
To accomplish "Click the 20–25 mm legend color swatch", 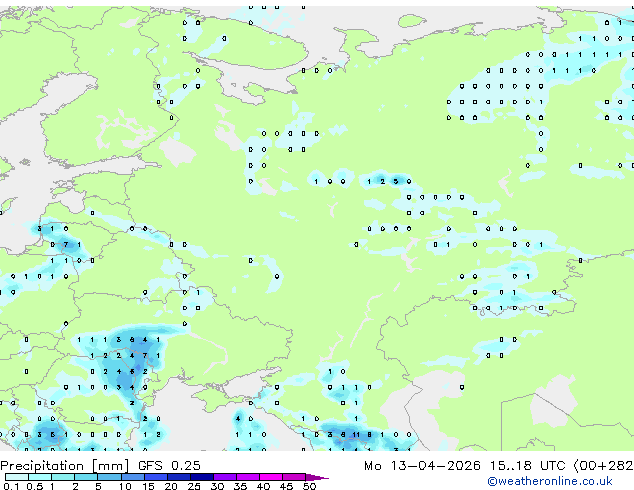I will (178, 477).
